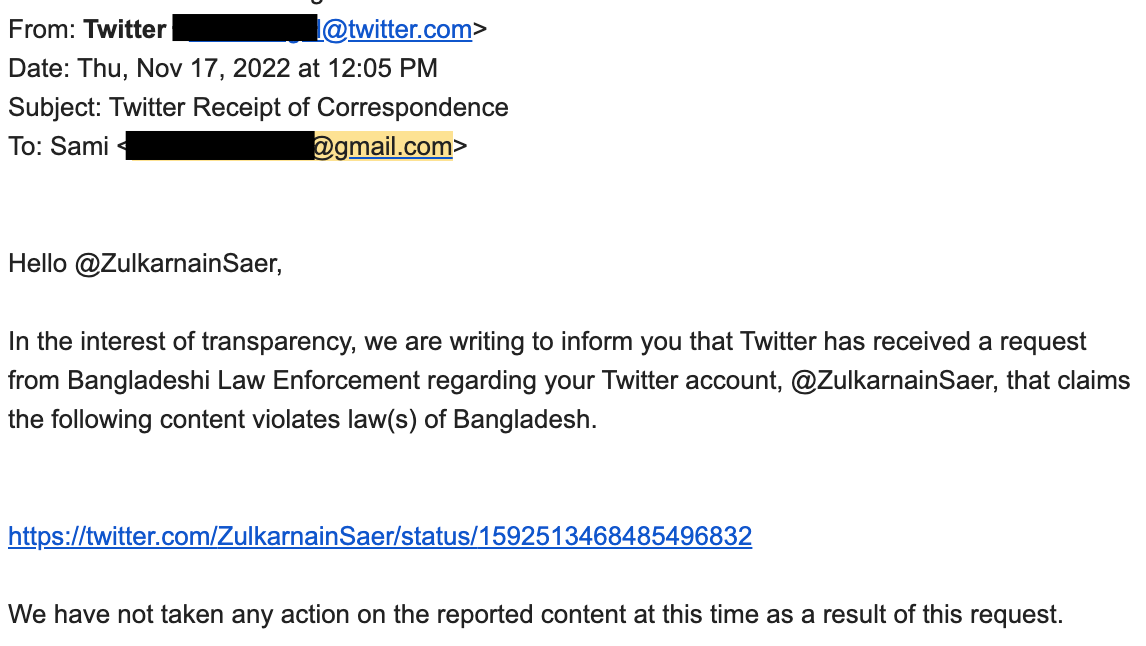This screenshot has height=646, width=1146.
Task: Click the redacted recipient address box
Action: [x=220, y=145]
